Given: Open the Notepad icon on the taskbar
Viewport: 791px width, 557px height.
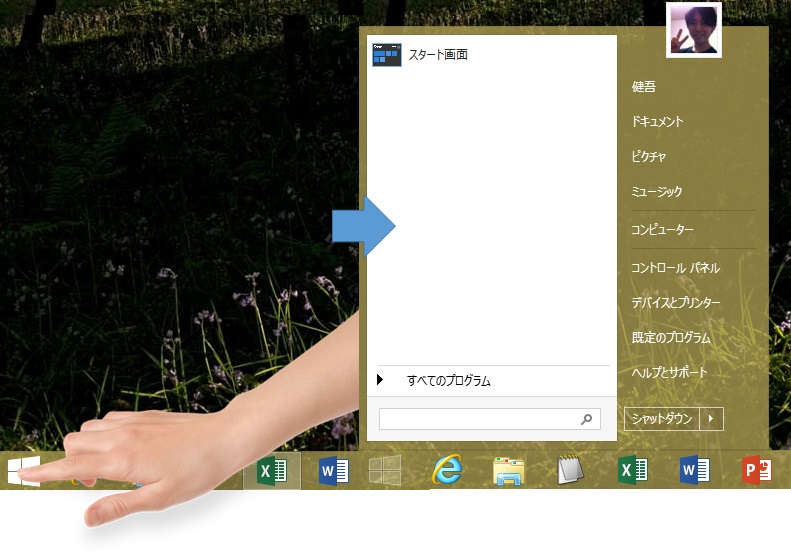Looking at the screenshot, I should coord(570,470).
